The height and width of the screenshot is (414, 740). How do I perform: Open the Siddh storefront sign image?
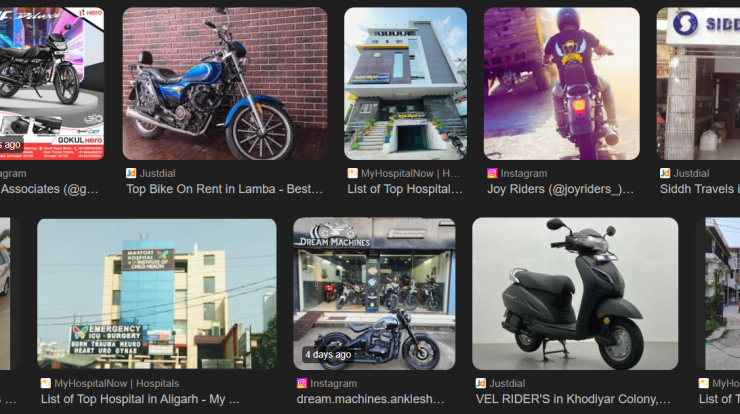point(698,84)
